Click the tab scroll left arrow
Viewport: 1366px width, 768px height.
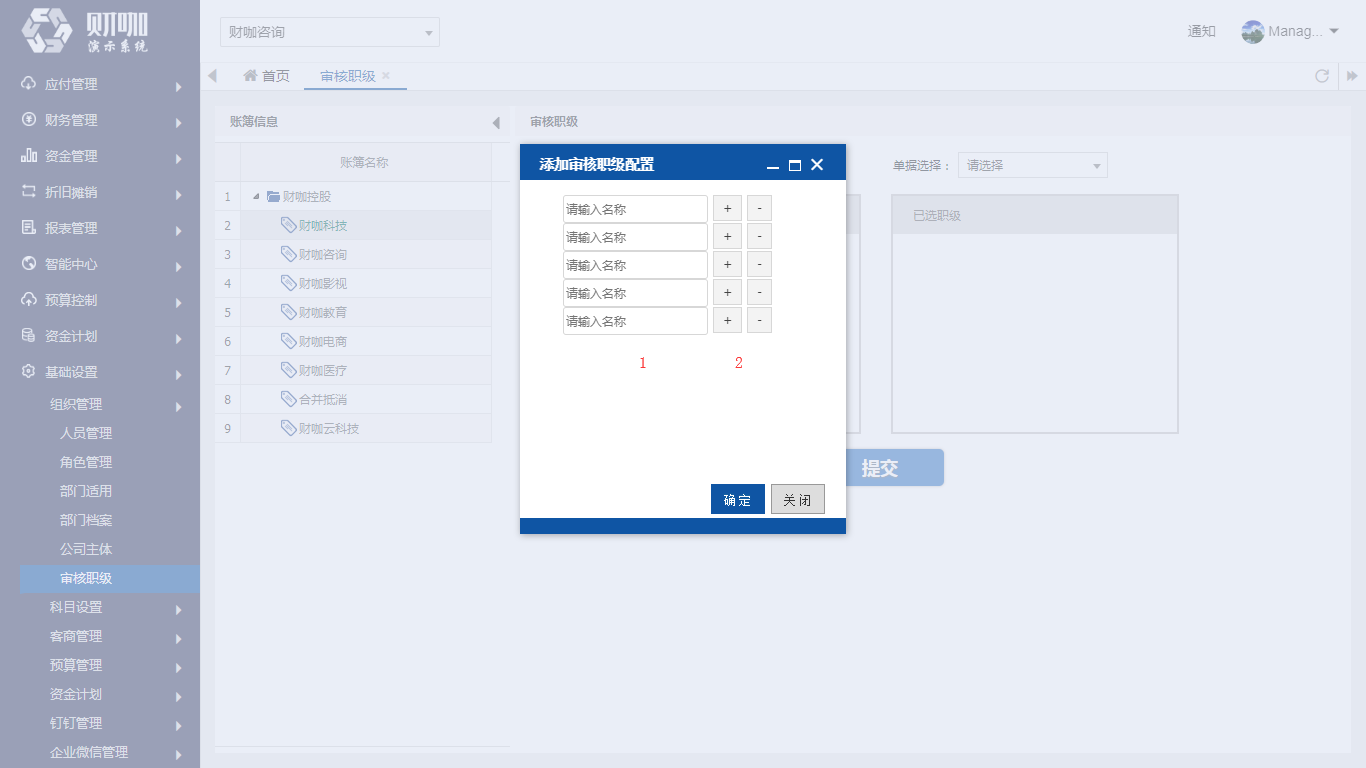212,76
